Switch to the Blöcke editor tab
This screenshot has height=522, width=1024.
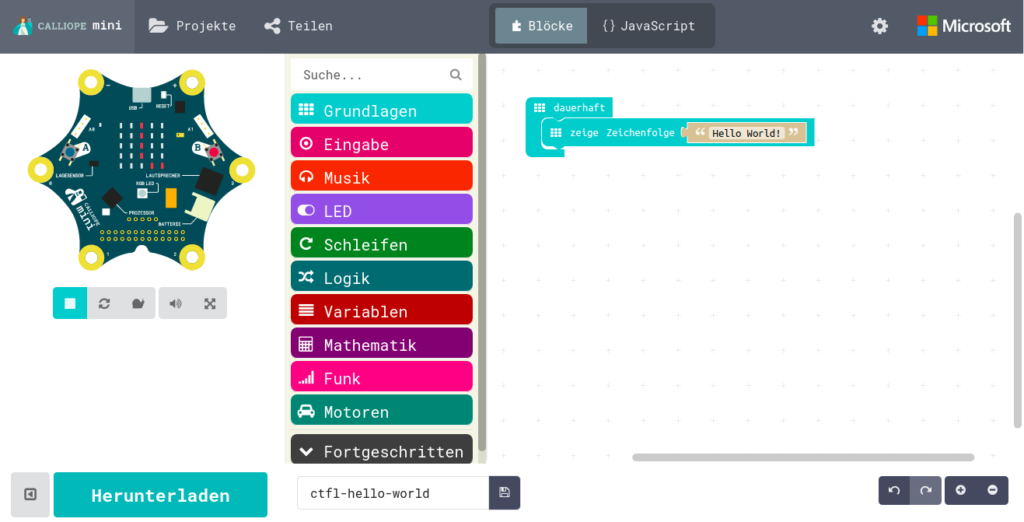(x=541, y=26)
